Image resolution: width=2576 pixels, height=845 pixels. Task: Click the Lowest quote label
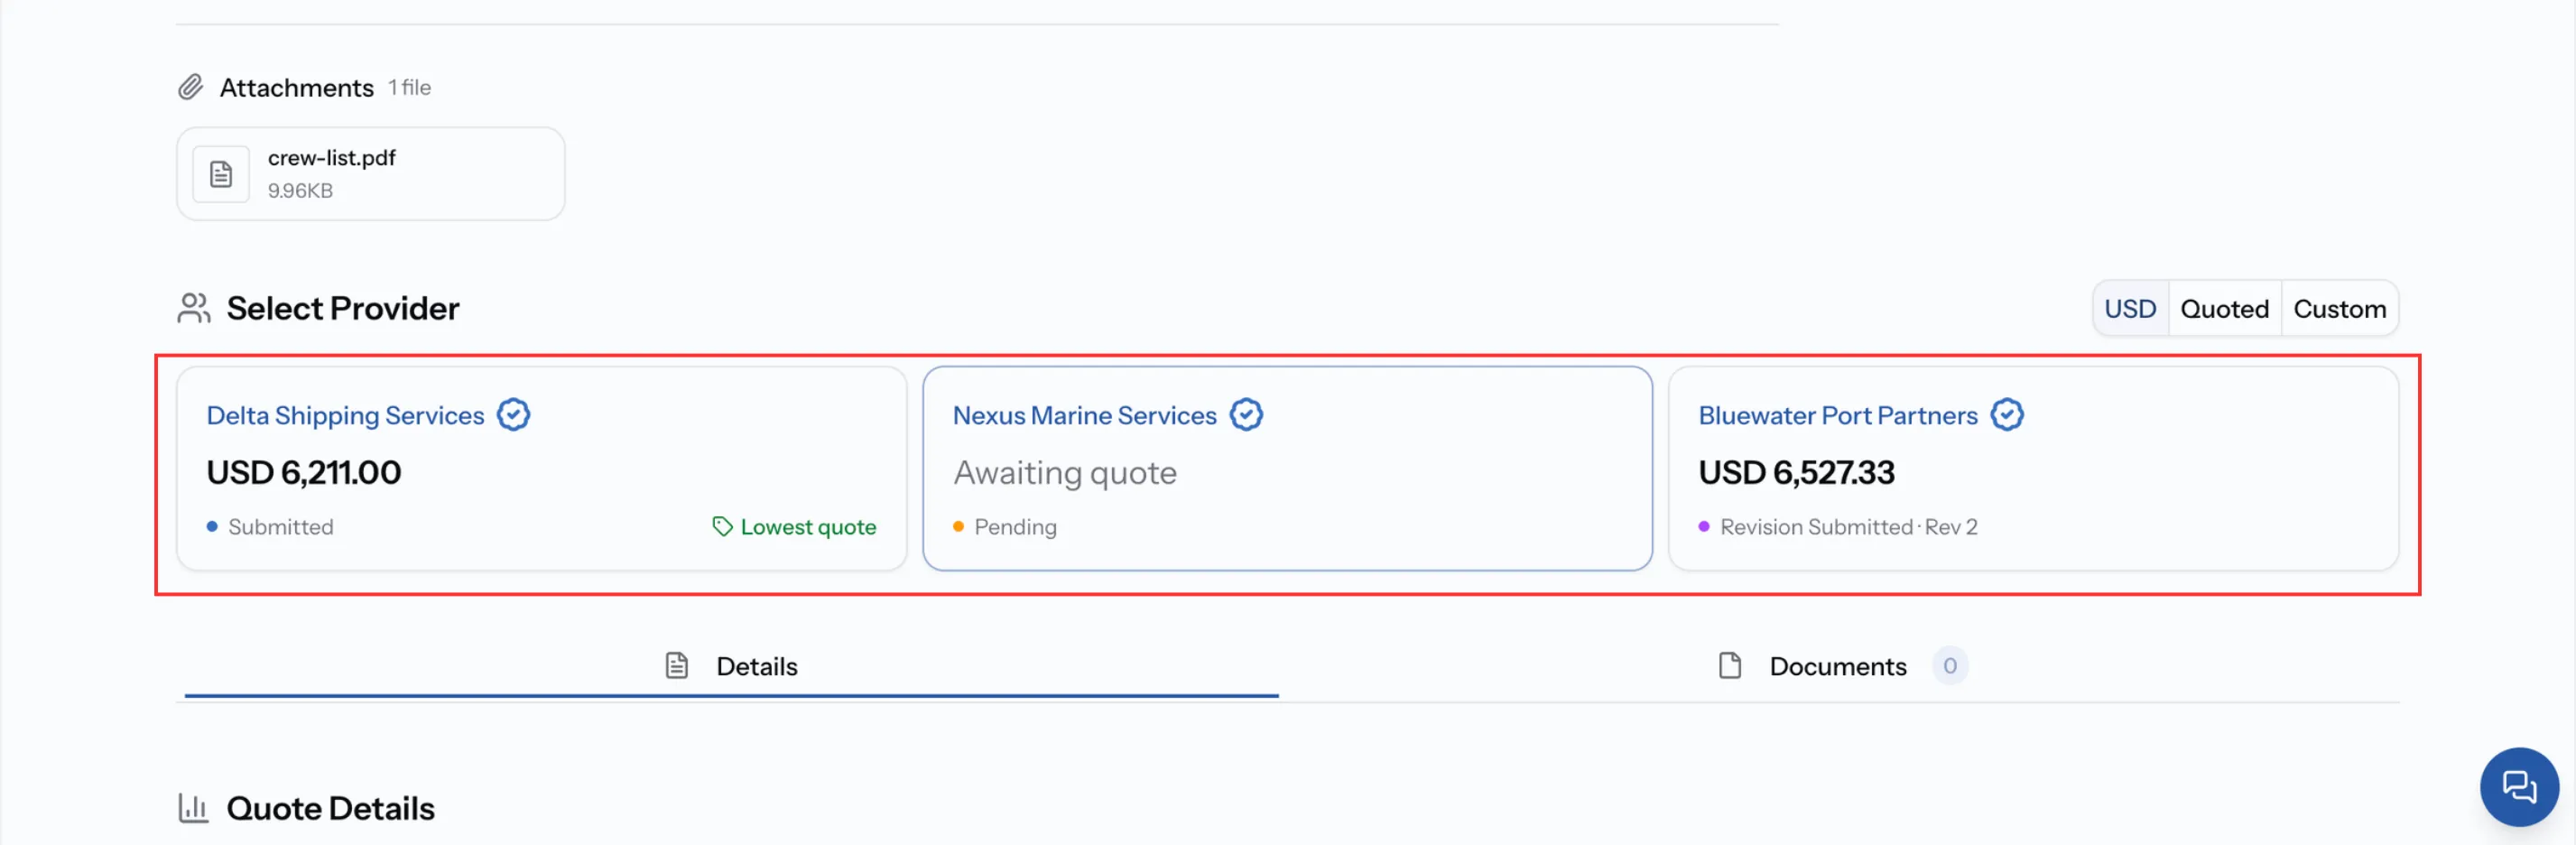pyautogui.click(x=808, y=526)
